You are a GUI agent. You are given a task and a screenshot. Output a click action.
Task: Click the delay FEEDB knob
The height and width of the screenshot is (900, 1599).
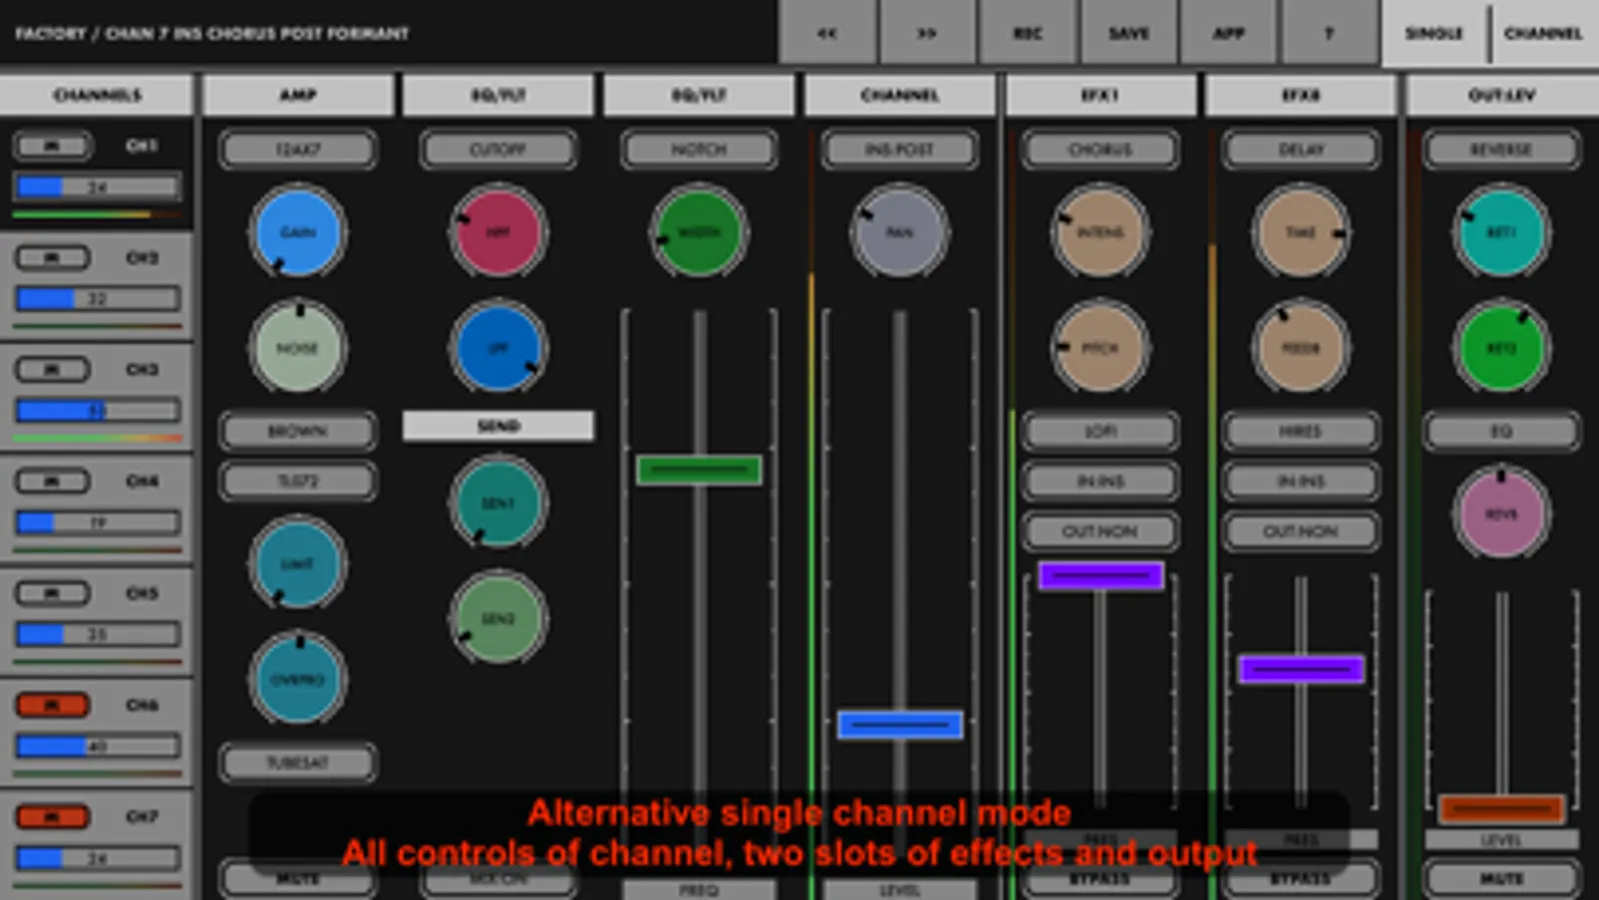pos(1301,348)
